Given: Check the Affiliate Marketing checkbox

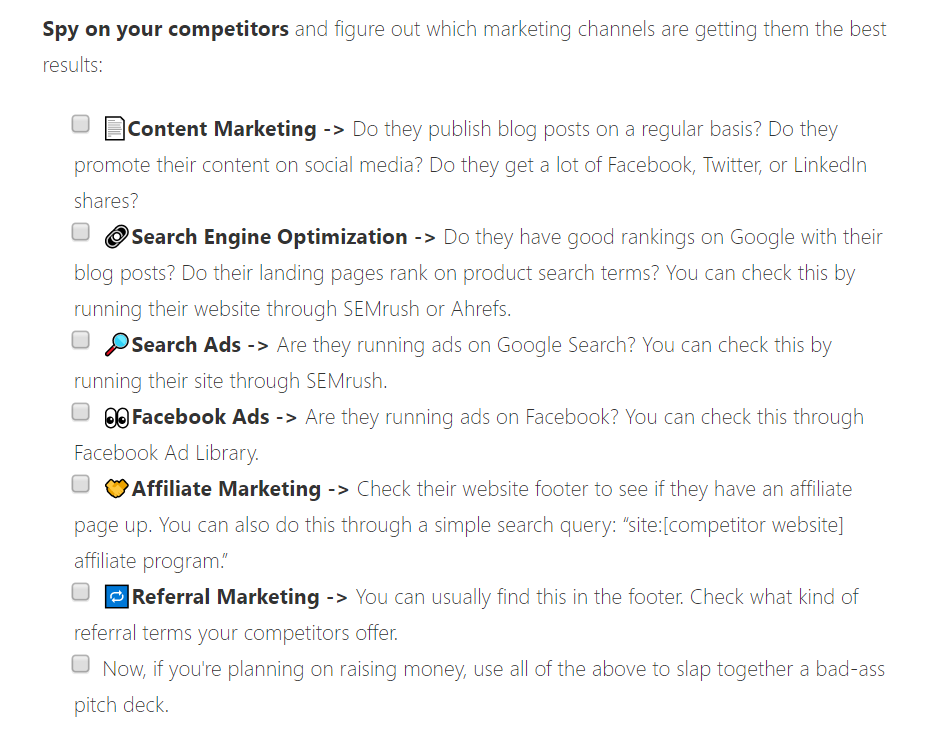Looking at the screenshot, I should pos(80,483).
